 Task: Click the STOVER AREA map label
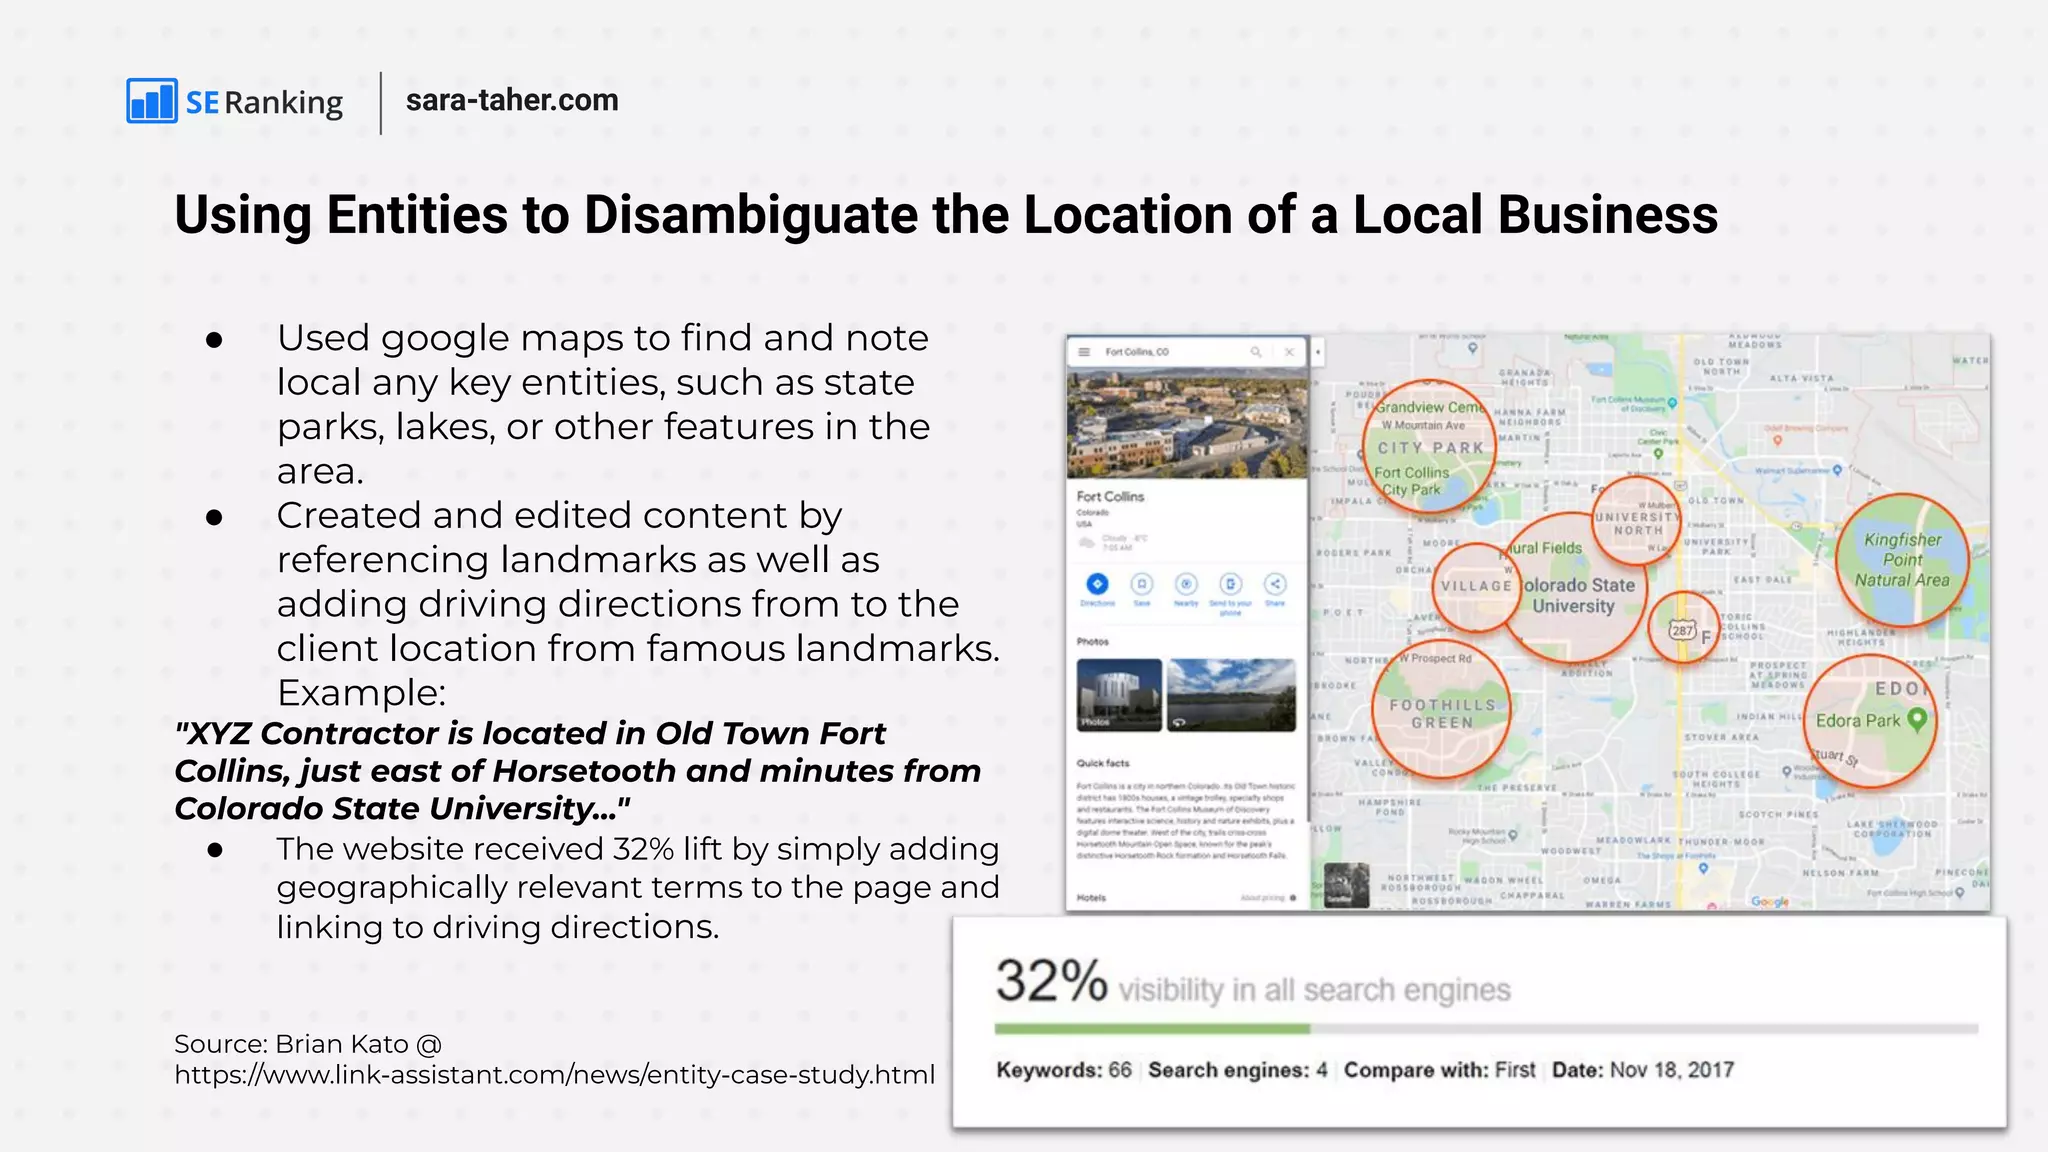pos(1721,737)
